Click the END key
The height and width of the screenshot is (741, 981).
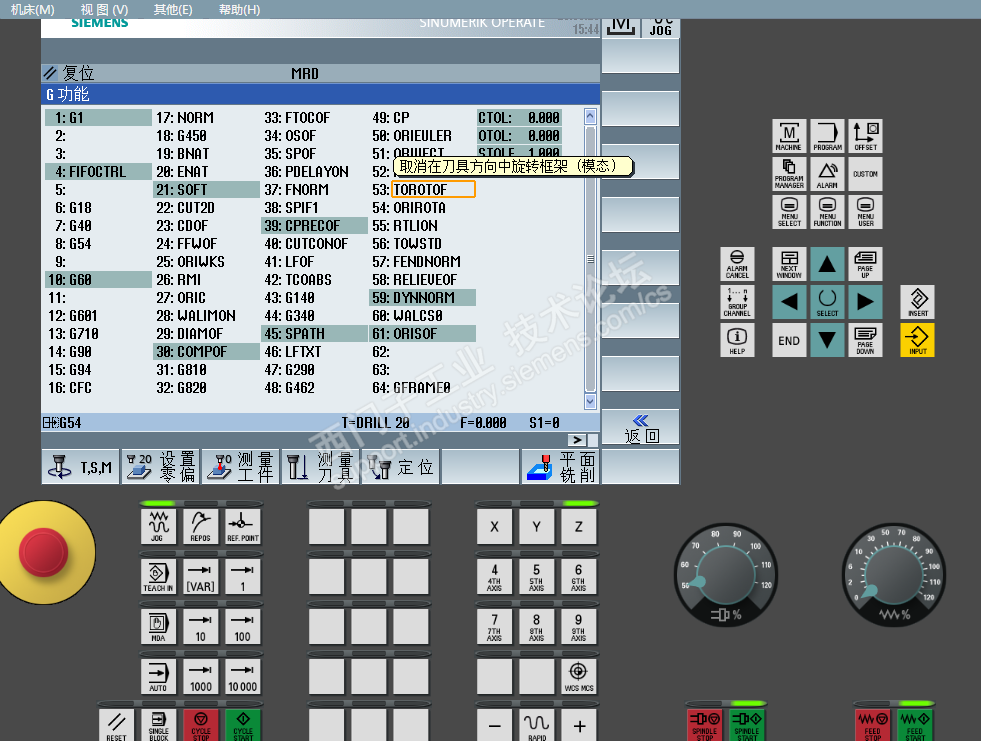[789, 340]
